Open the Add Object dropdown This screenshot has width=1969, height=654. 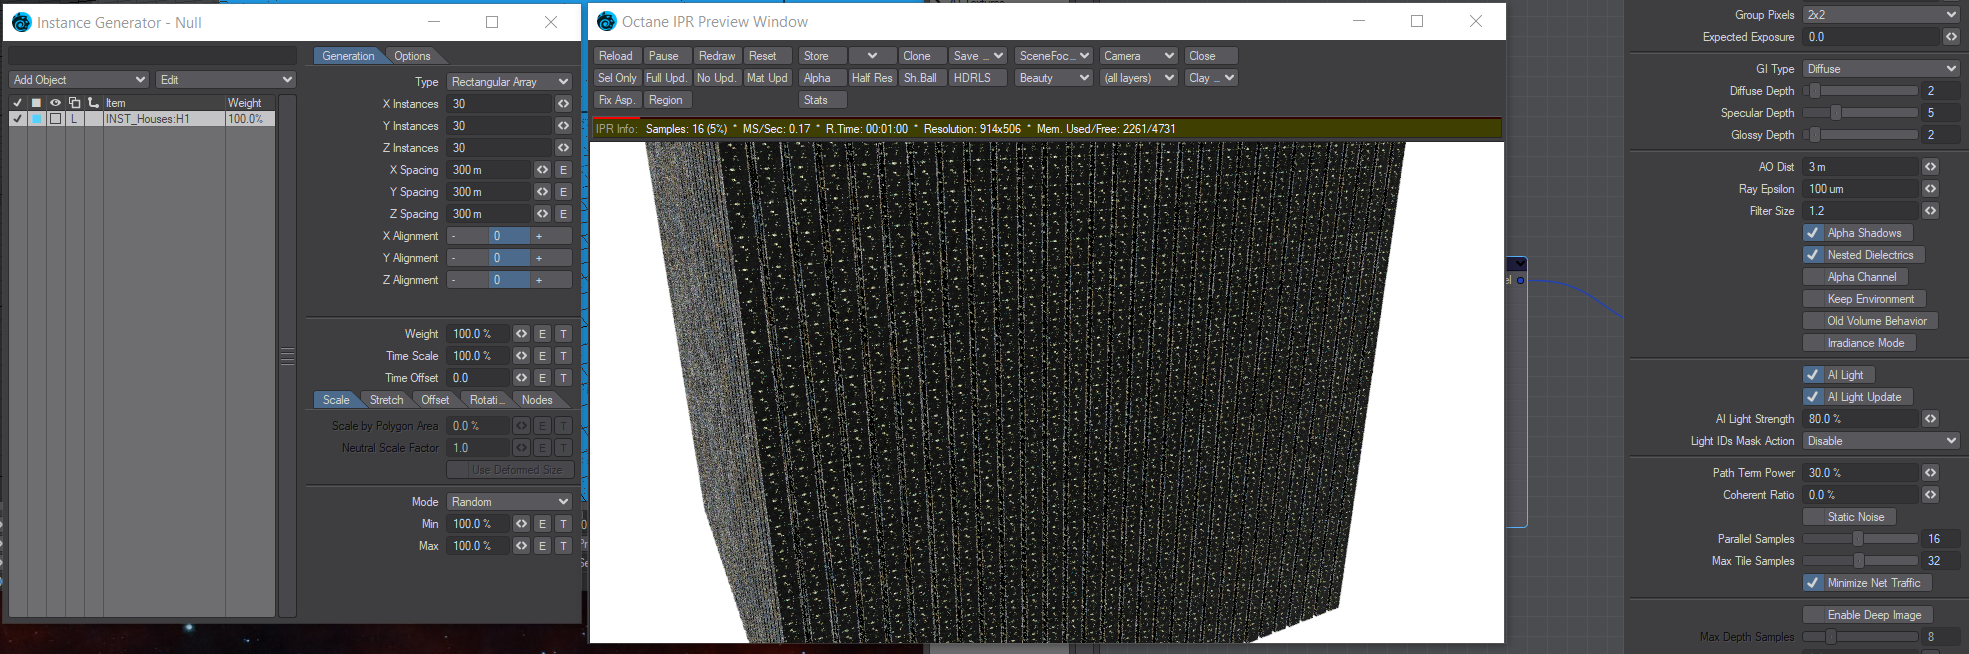tap(79, 80)
